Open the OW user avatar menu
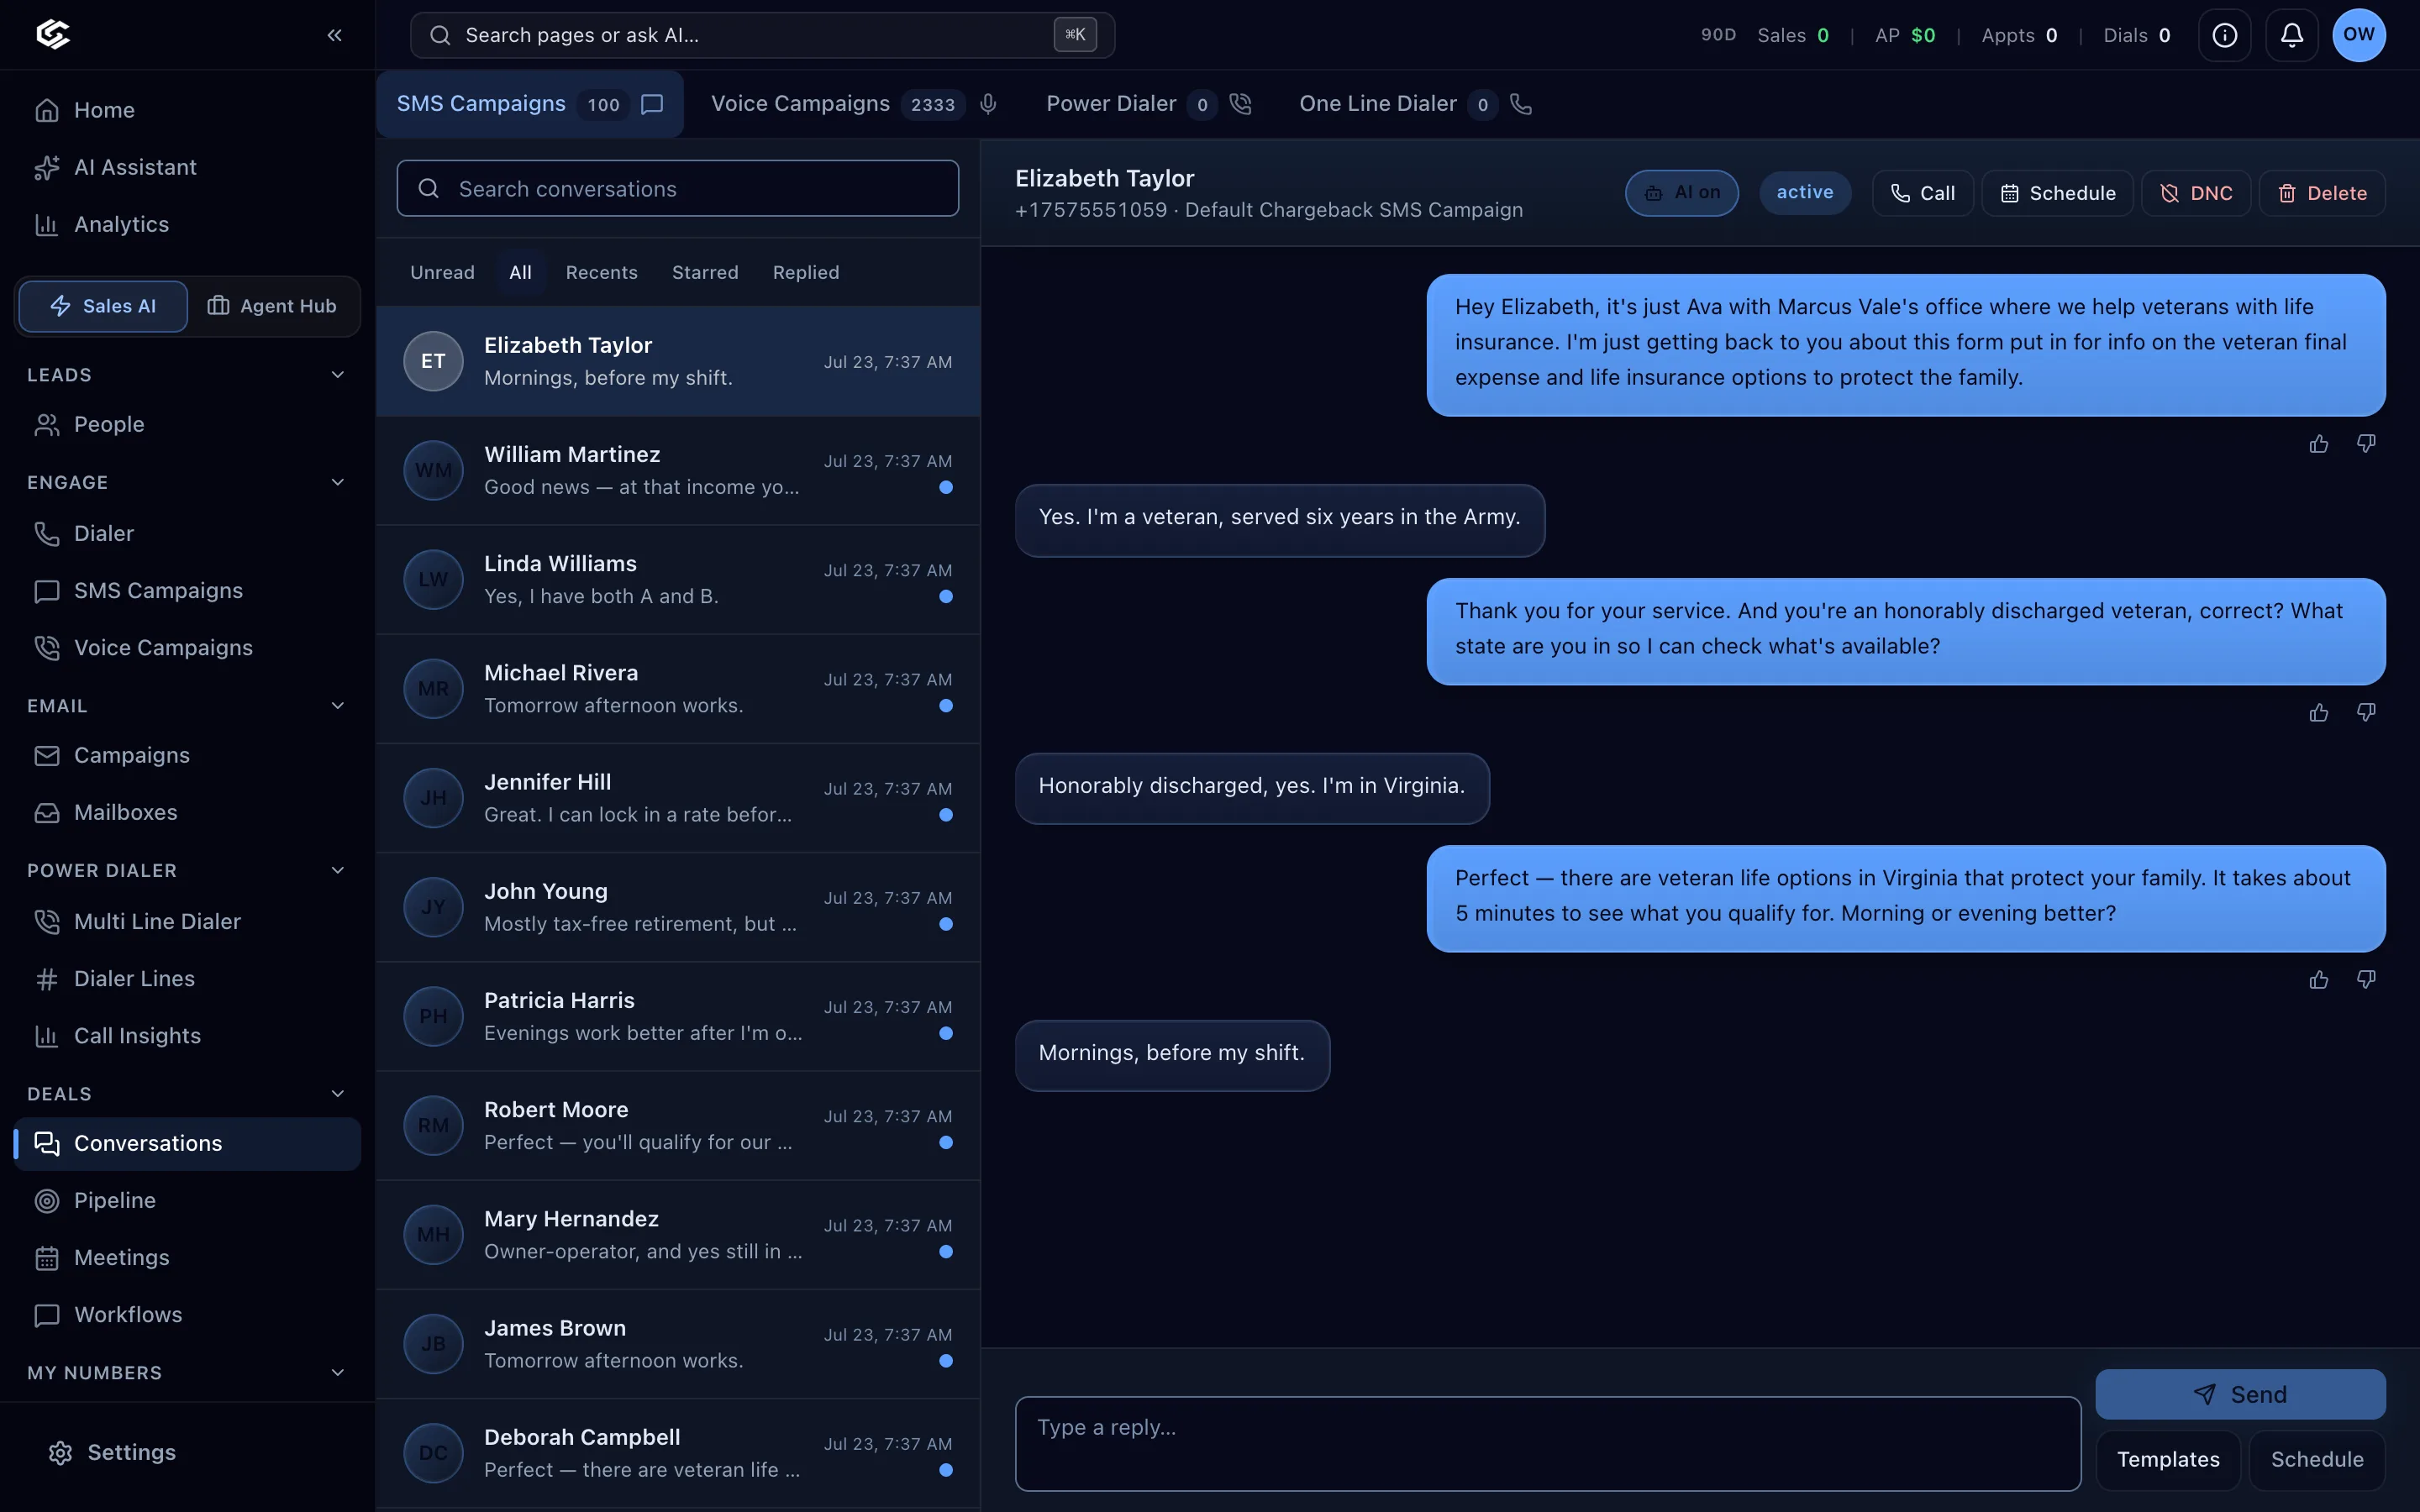2420x1512 pixels. pos(2358,35)
